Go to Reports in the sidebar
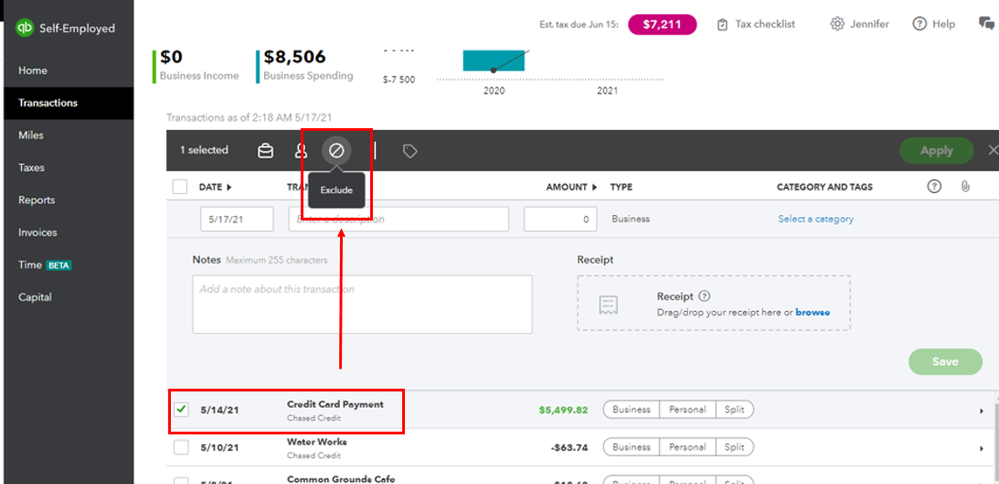Image resolution: width=999 pixels, height=484 pixels. pyautogui.click(x=36, y=200)
